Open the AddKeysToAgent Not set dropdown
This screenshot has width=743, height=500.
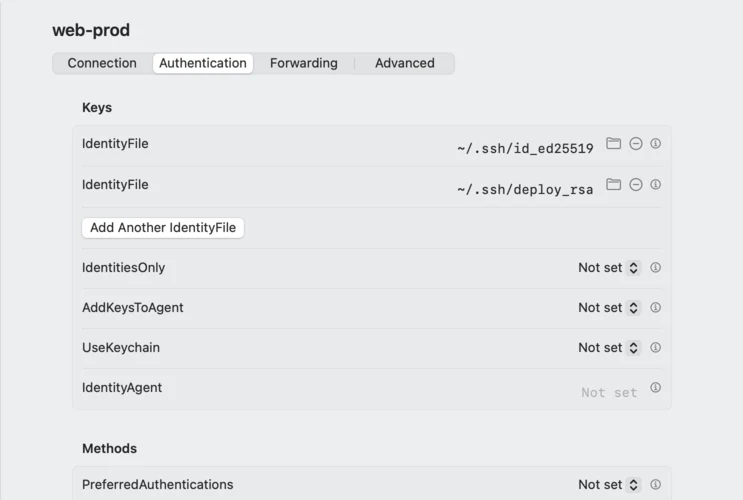pos(609,308)
